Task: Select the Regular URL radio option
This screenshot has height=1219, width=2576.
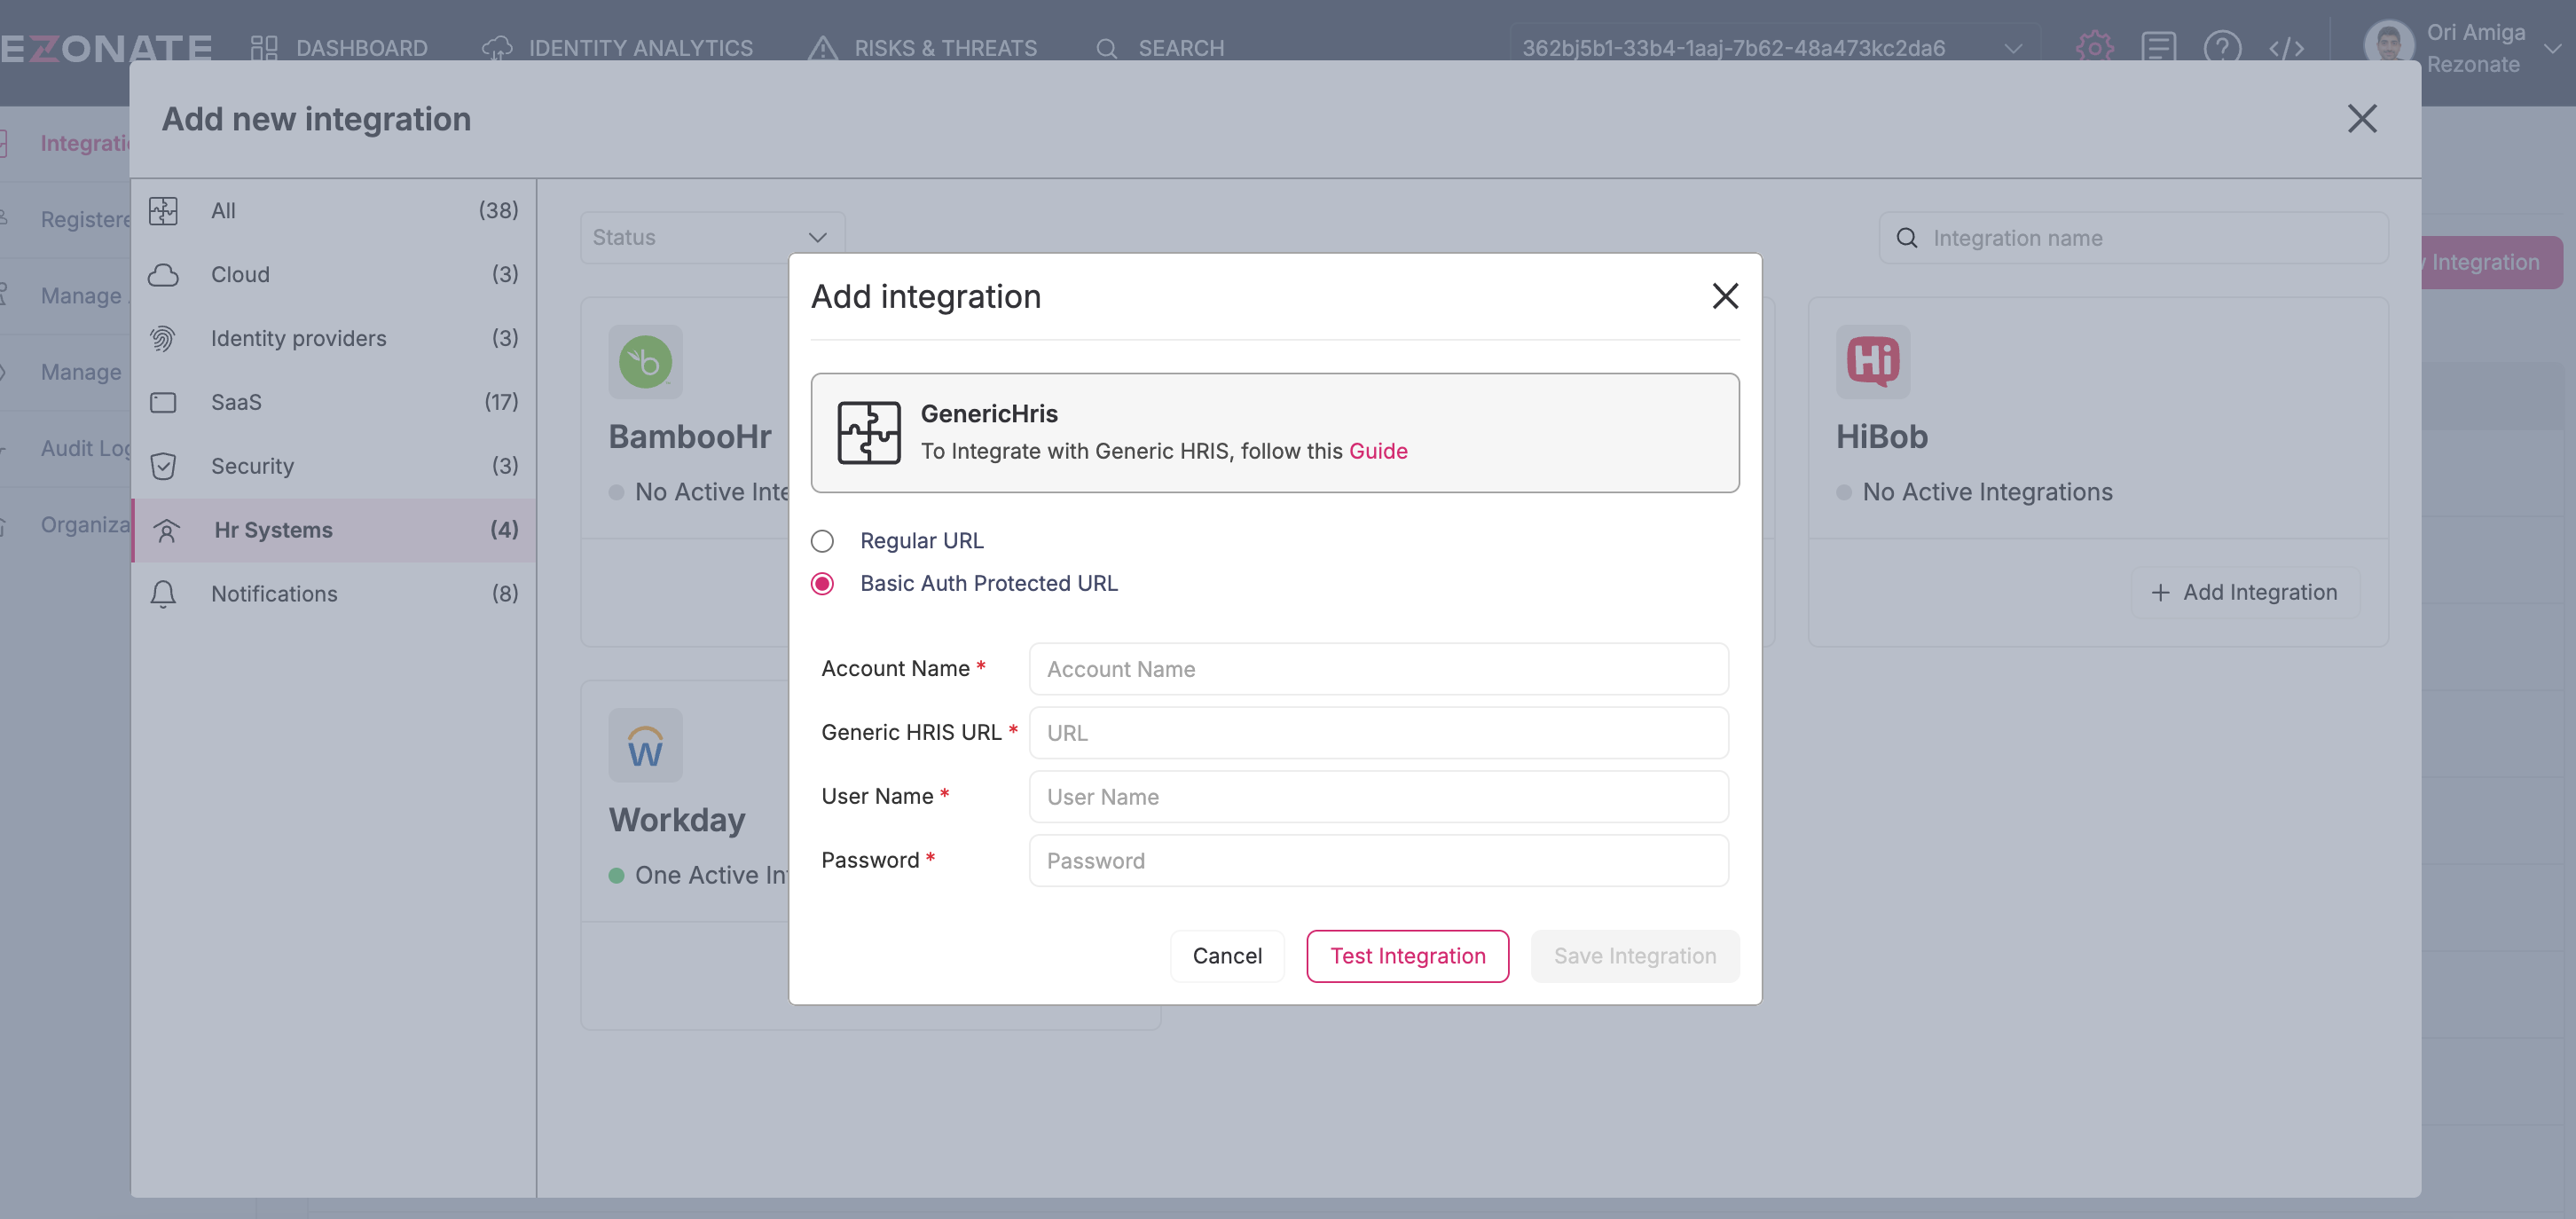Action: pos(822,541)
